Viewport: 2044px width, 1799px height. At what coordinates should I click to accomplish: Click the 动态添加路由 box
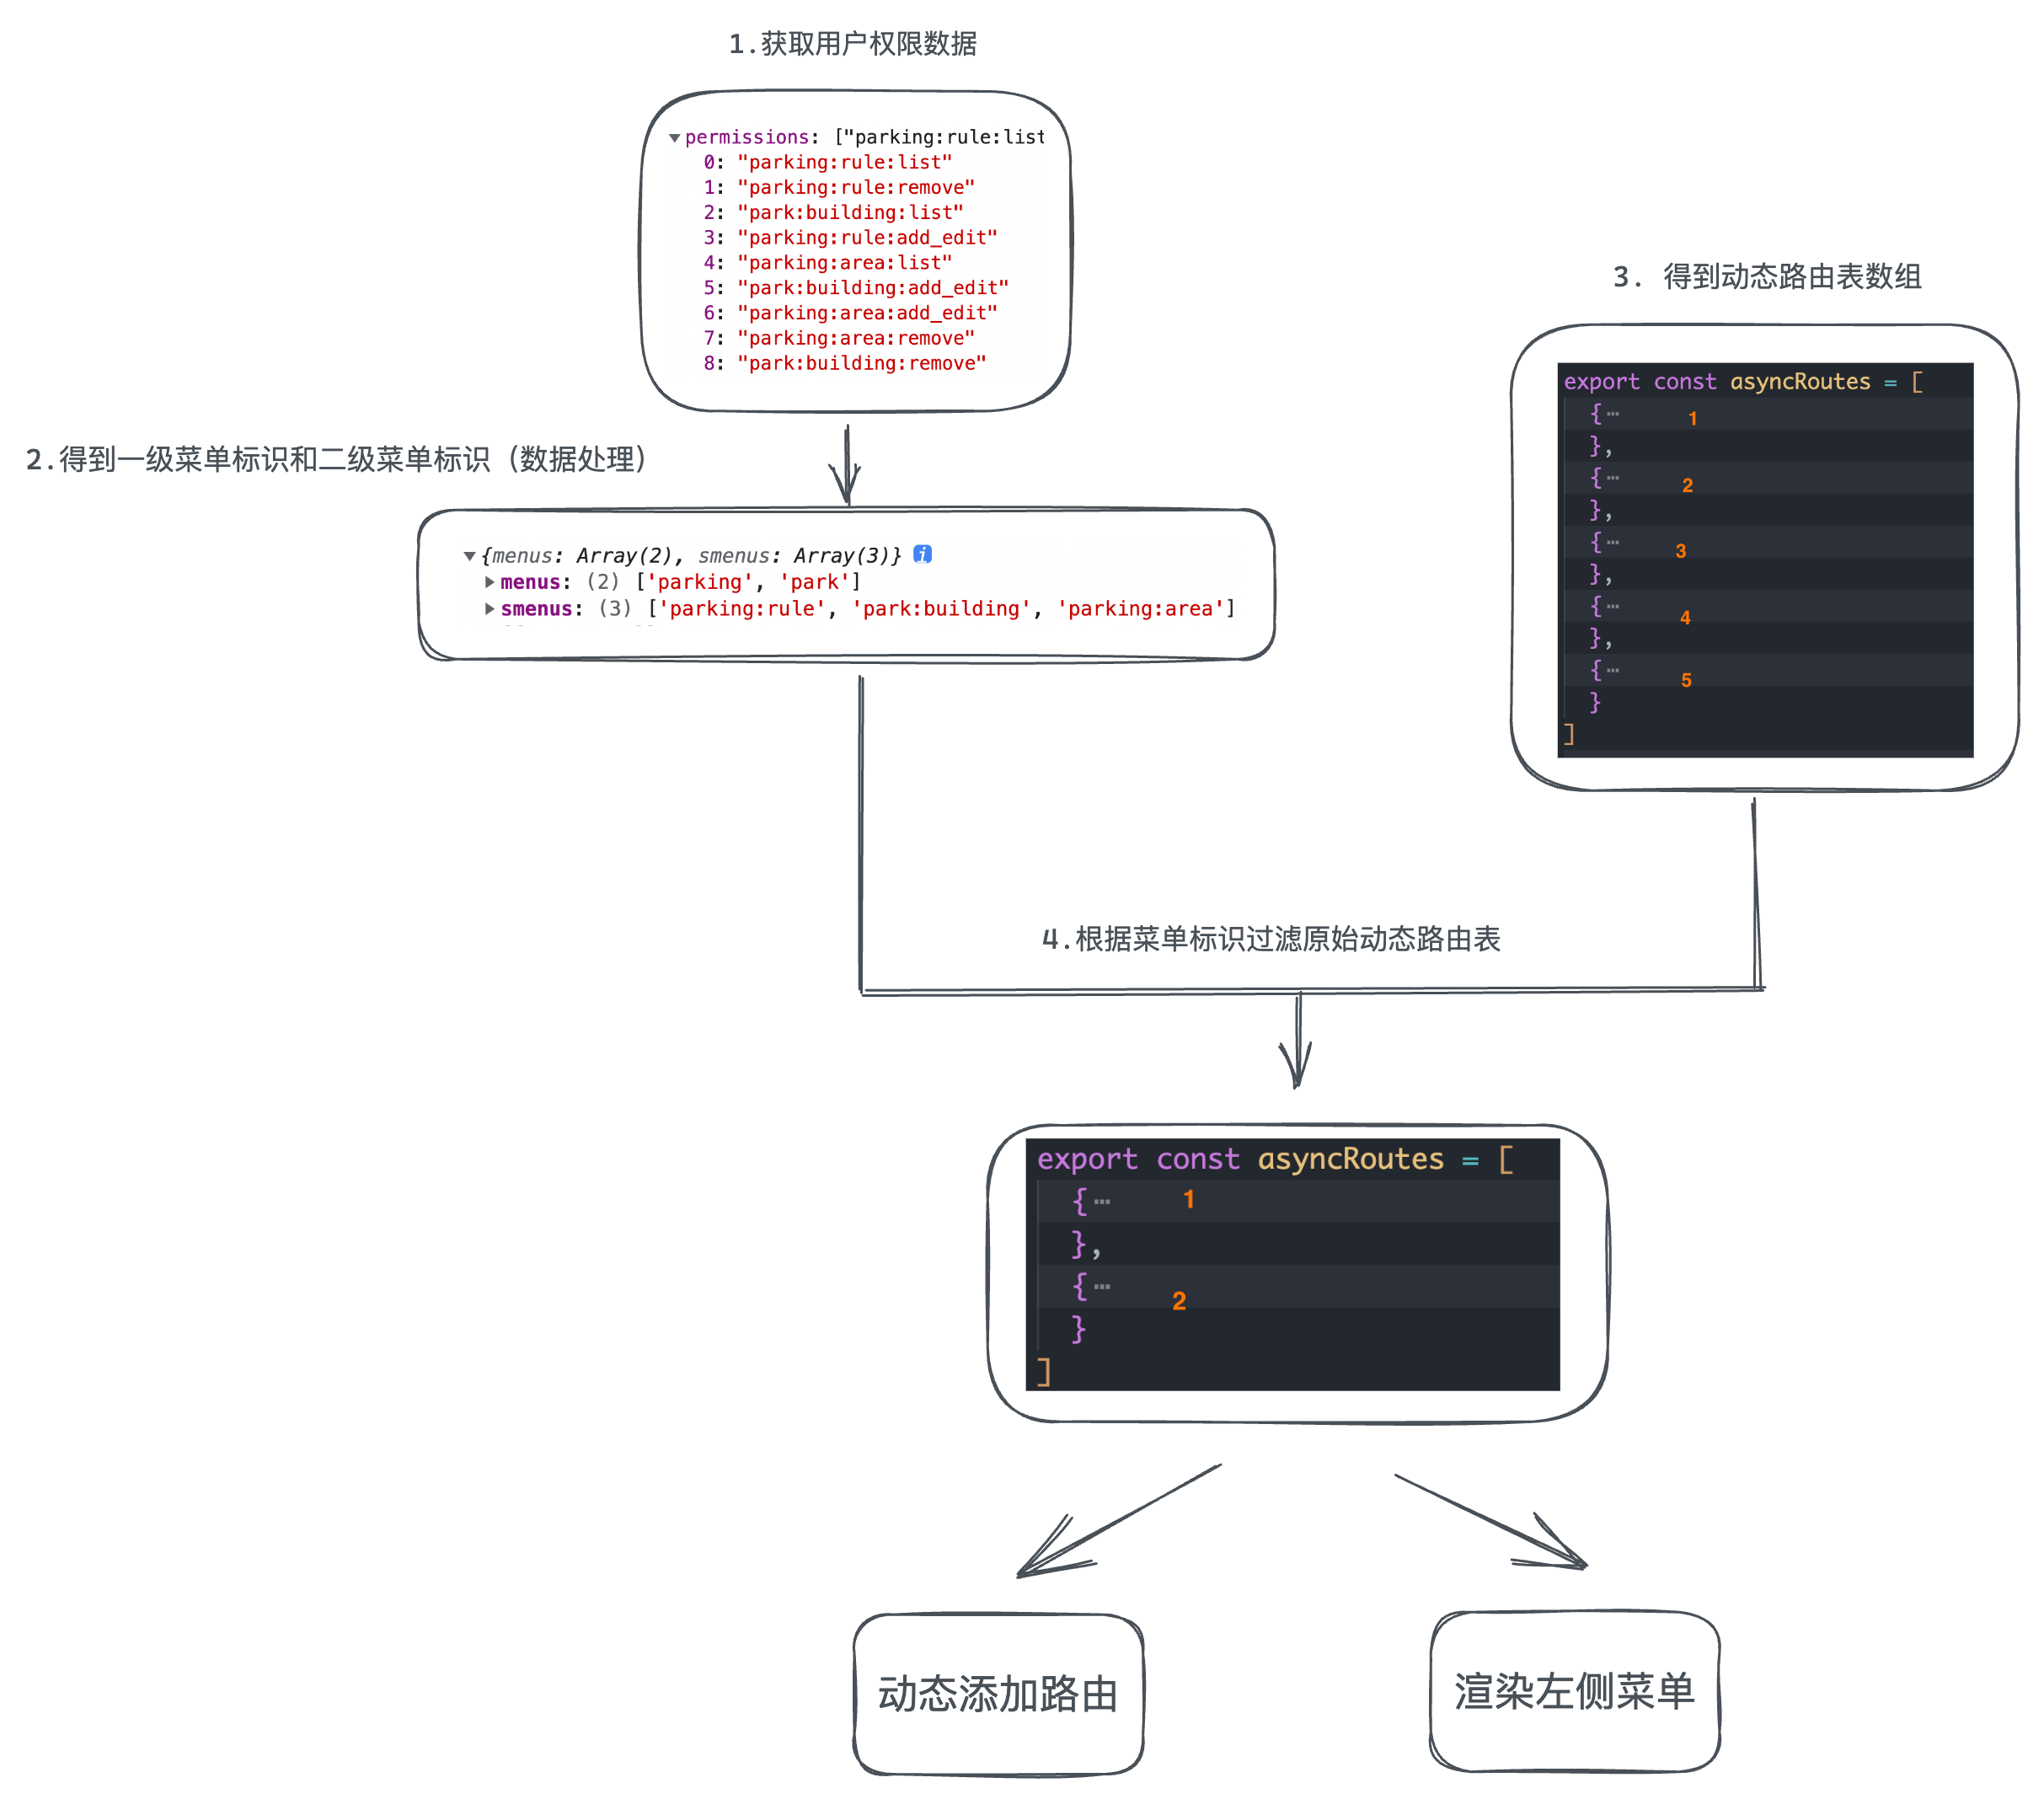pos(997,1694)
